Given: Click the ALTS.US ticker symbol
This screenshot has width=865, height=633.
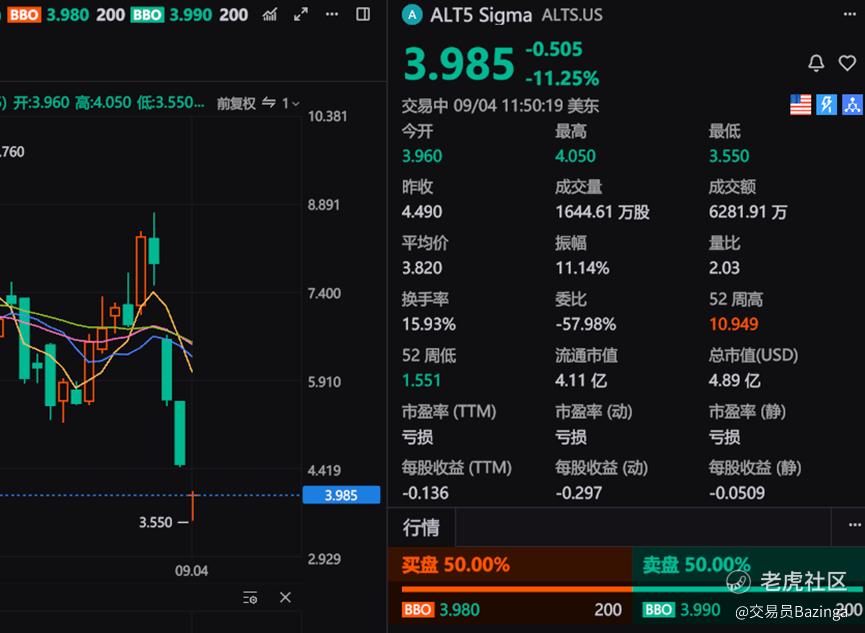Looking at the screenshot, I should tap(572, 15).
